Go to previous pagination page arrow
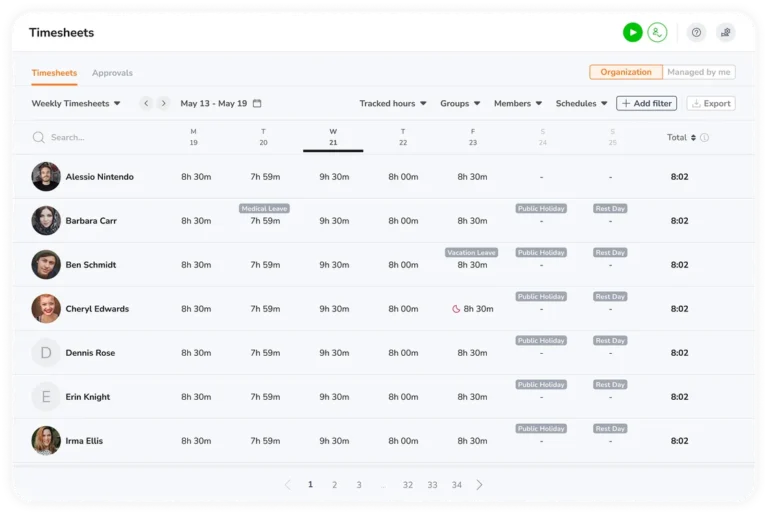The image size is (768, 515). click(x=288, y=485)
